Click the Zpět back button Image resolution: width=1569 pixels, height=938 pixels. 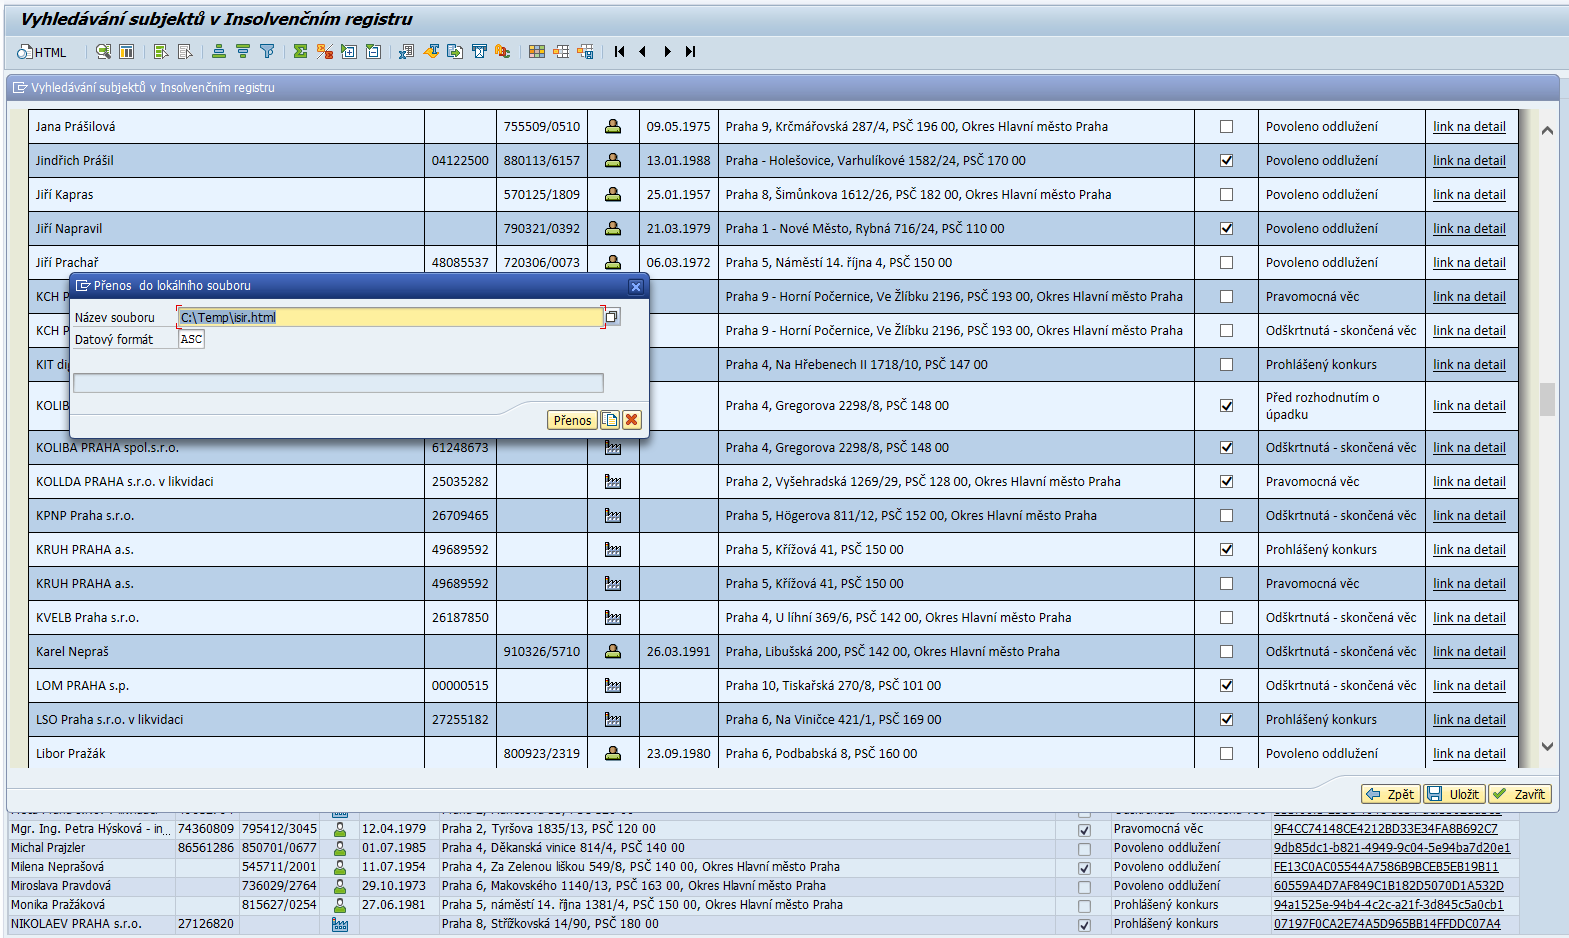tap(1390, 794)
